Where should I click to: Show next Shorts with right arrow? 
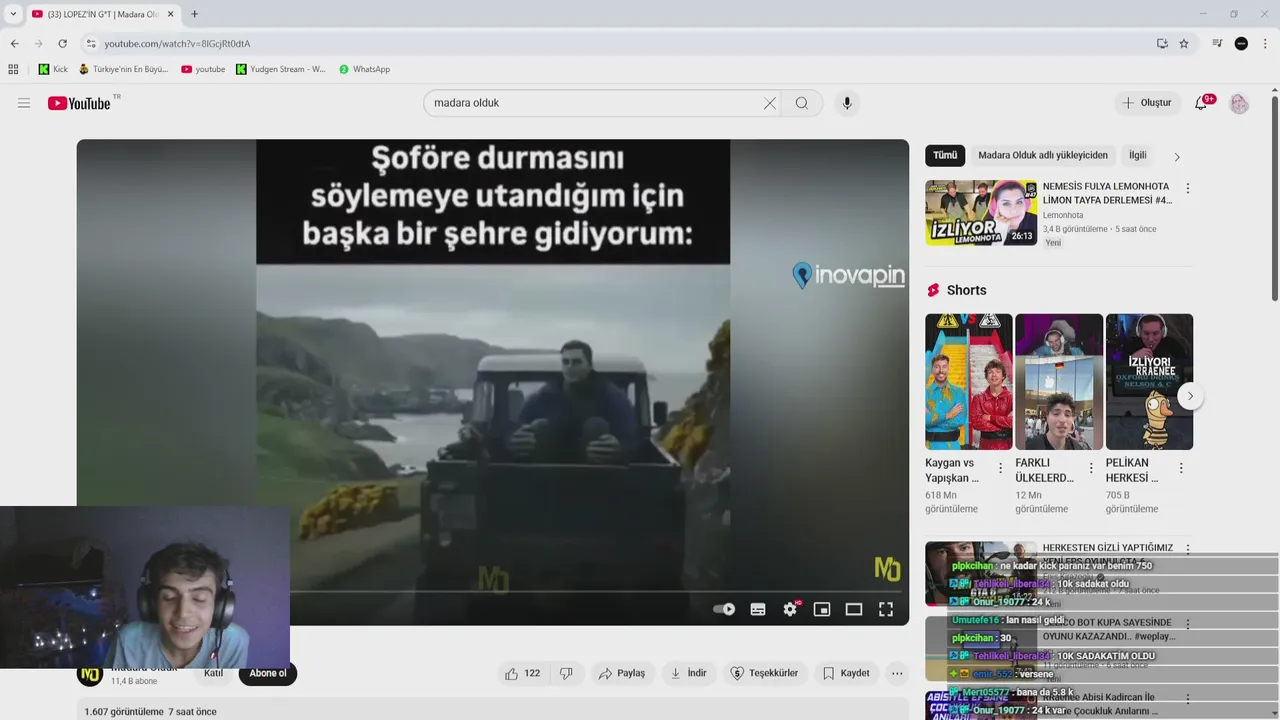coord(1190,396)
